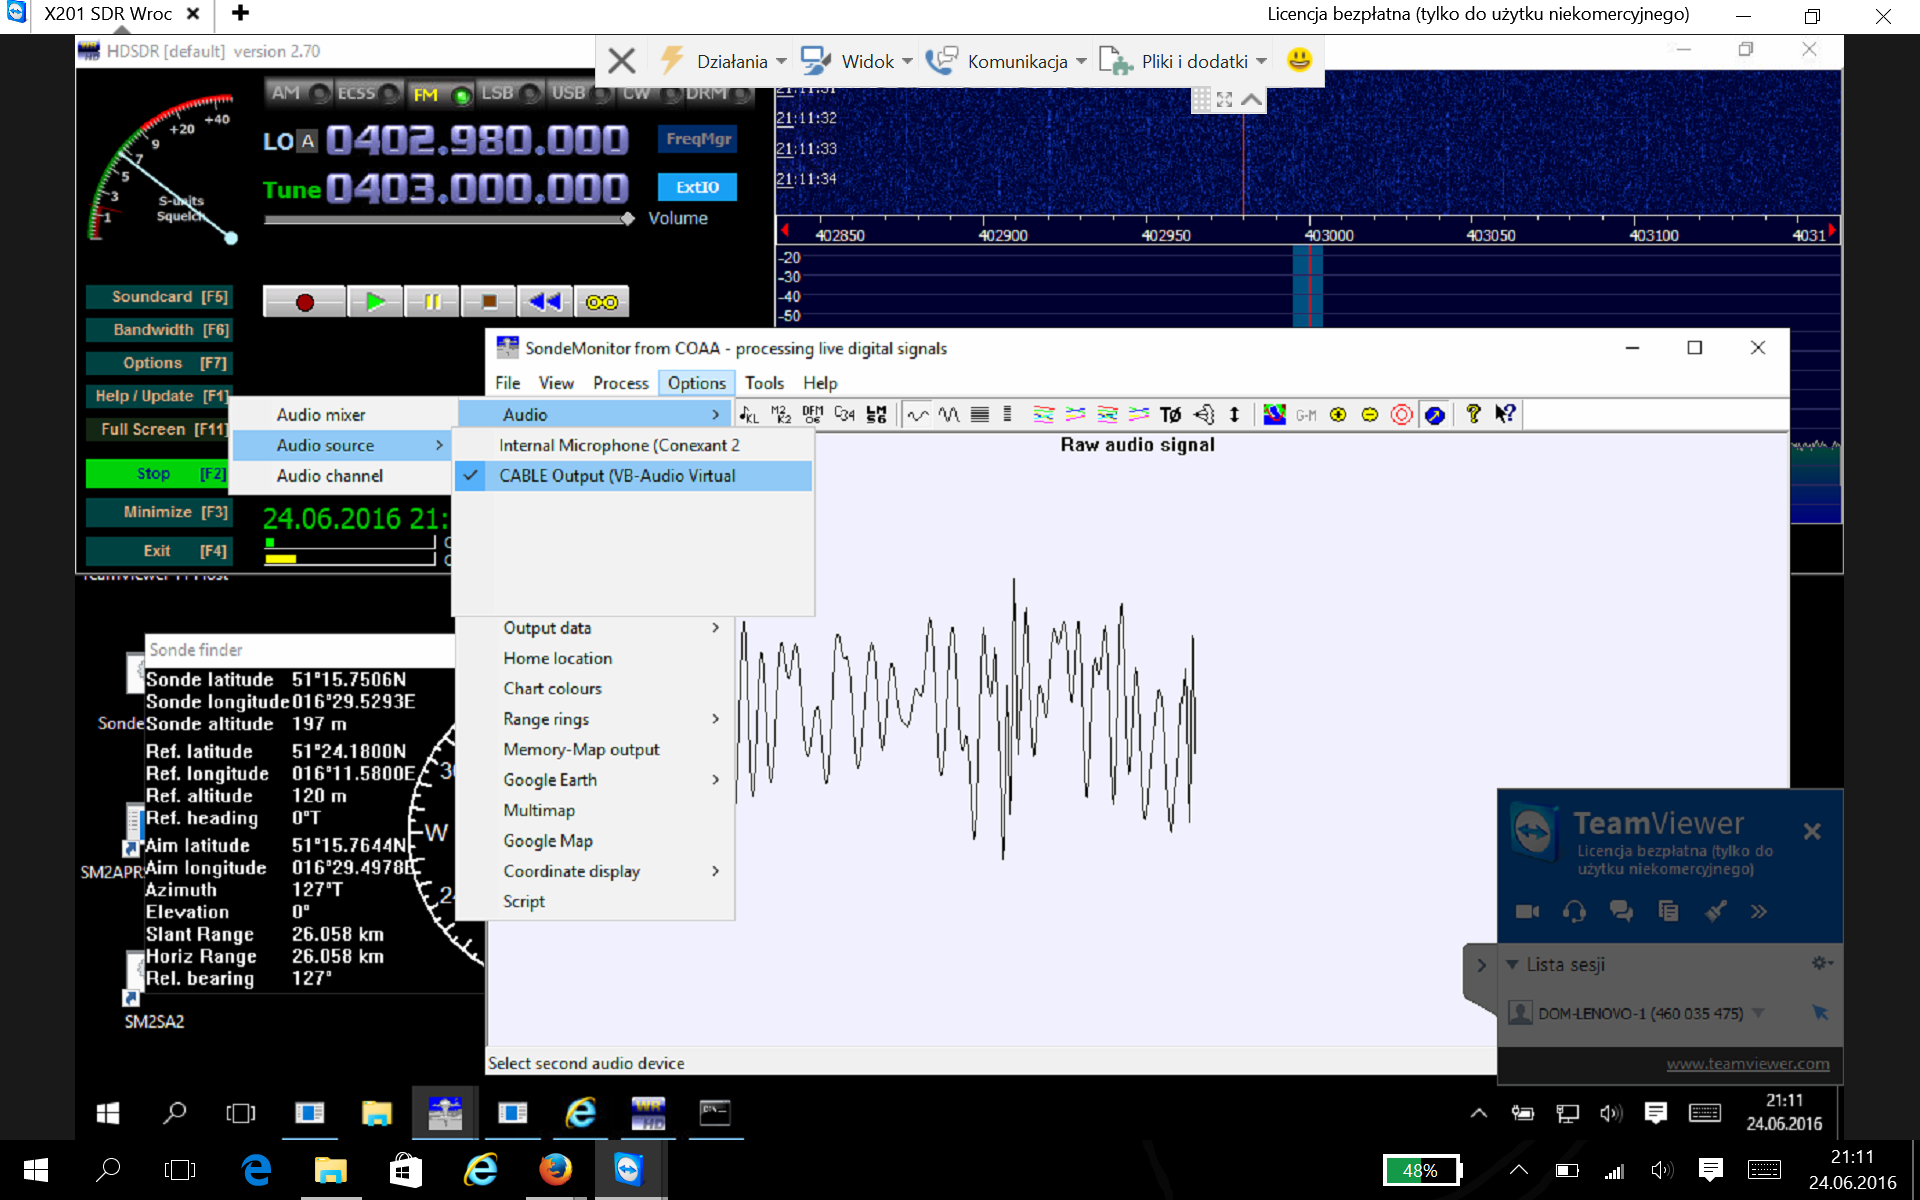
Task: Click the red range rings icon
Action: coord(1402,414)
